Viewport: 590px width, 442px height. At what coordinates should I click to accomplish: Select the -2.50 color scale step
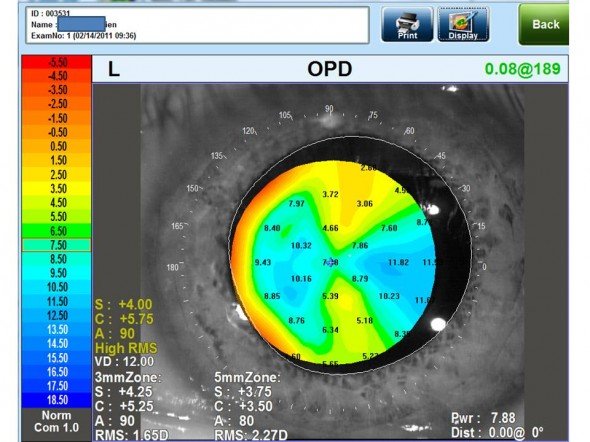tap(56, 104)
